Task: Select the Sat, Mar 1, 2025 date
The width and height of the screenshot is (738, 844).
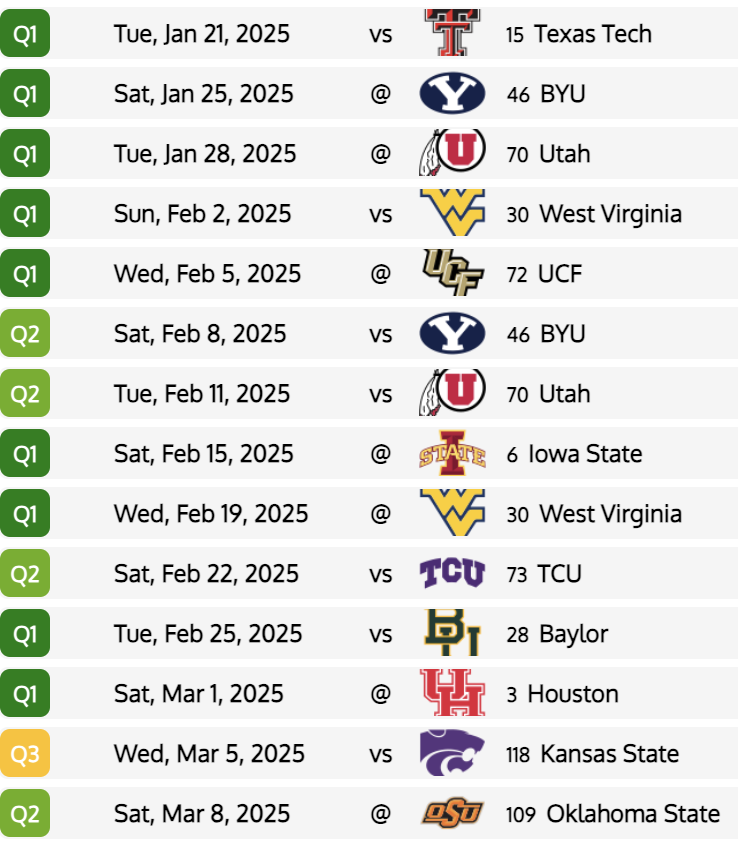Action: coord(199,694)
